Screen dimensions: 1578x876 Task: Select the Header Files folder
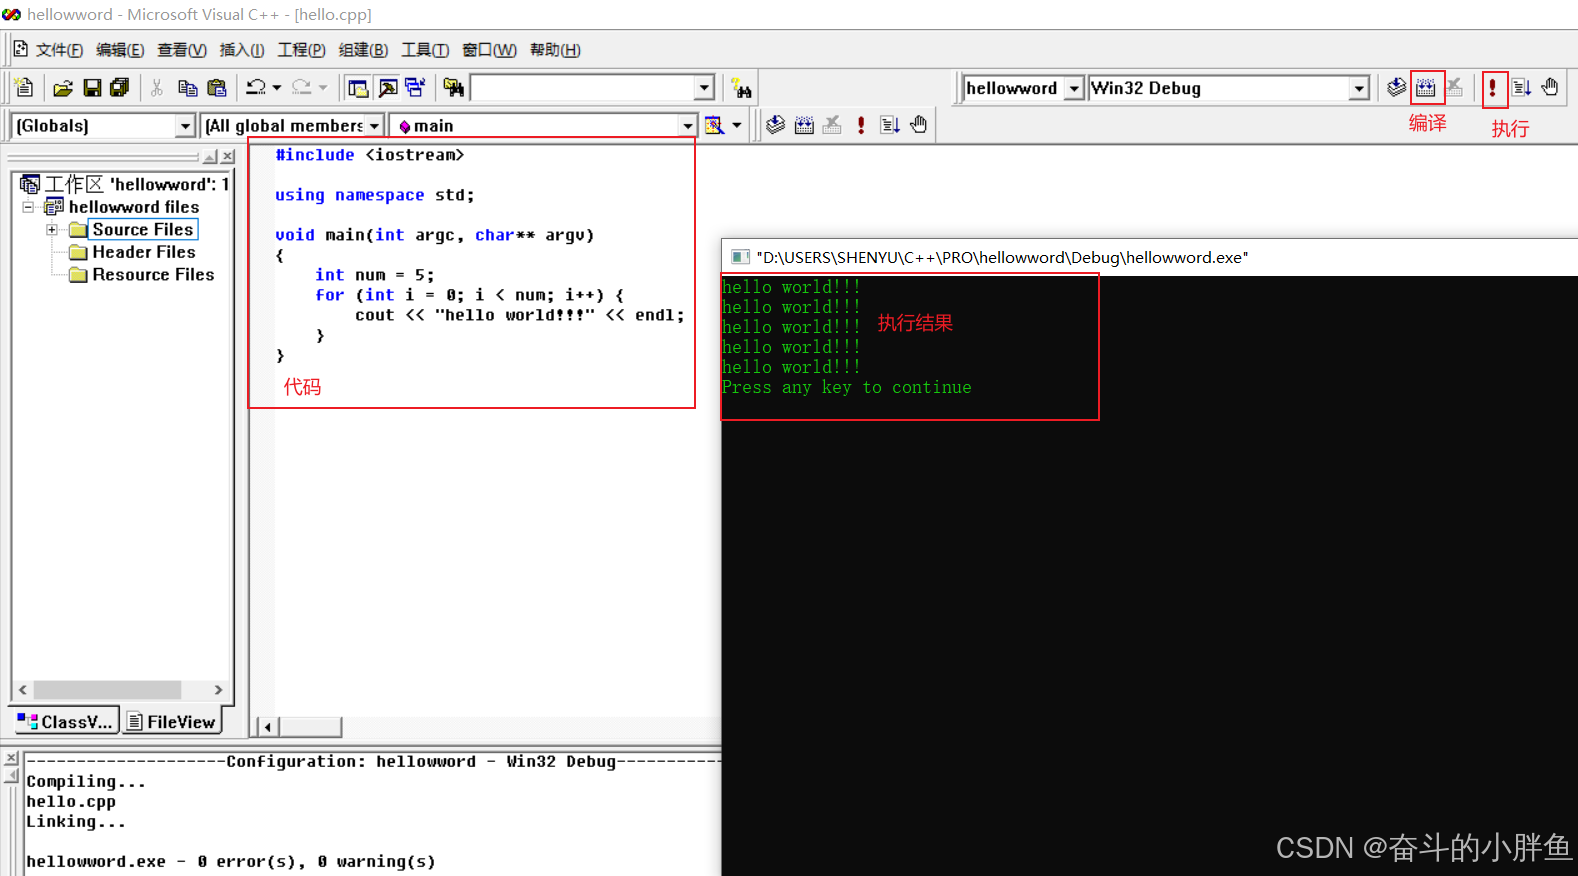tap(143, 252)
